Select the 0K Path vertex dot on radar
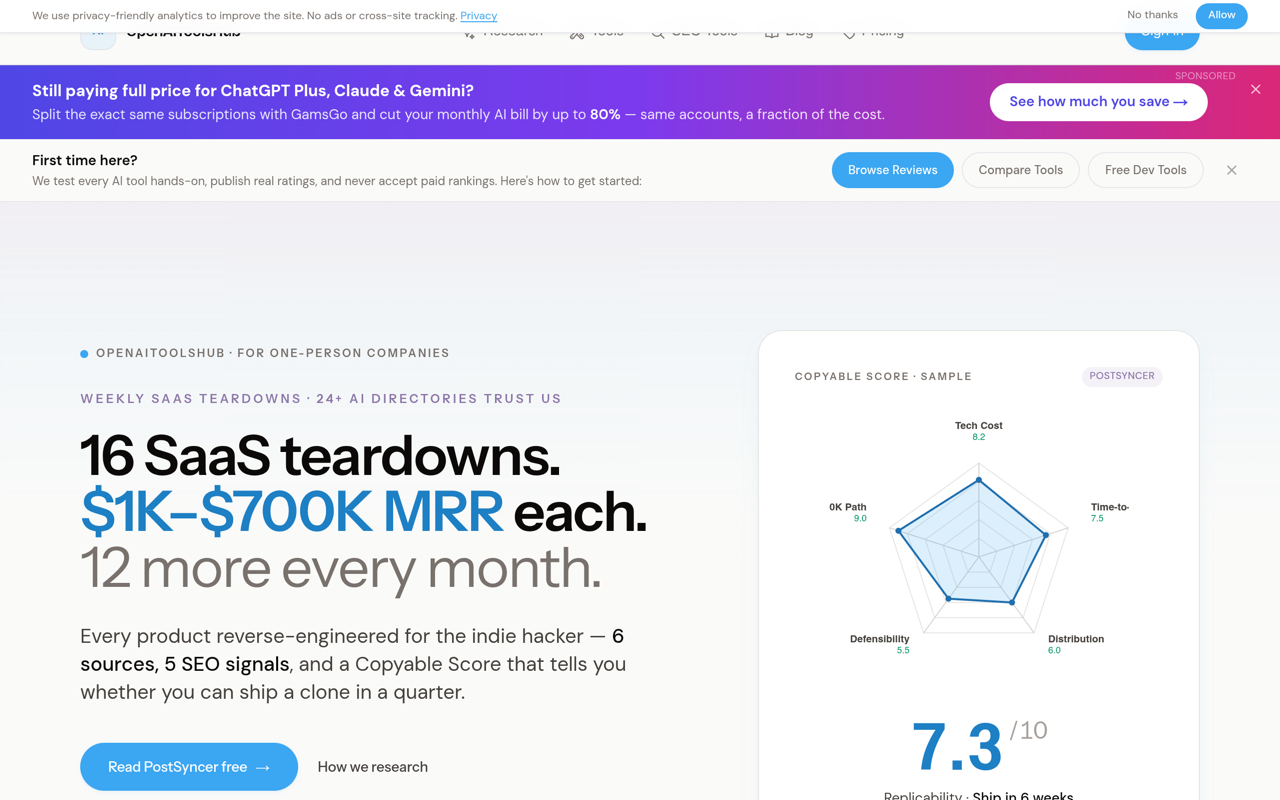 (x=899, y=531)
